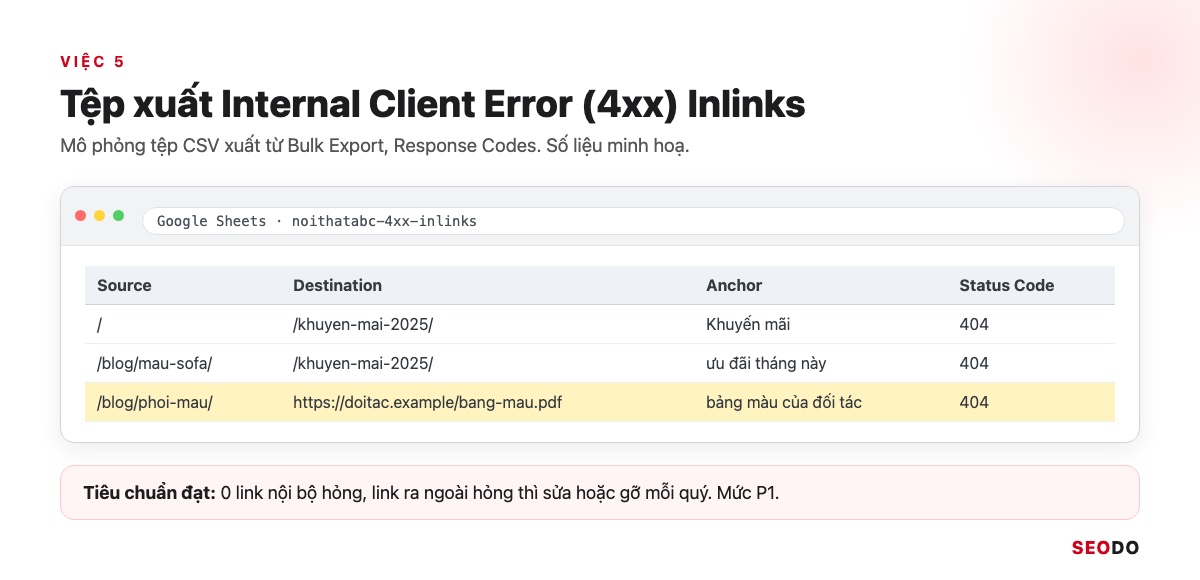Image resolution: width=1200 pixels, height=580 pixels.
Task: Click status 404 in the Khuyến mãi row
Action: (974, 324)
